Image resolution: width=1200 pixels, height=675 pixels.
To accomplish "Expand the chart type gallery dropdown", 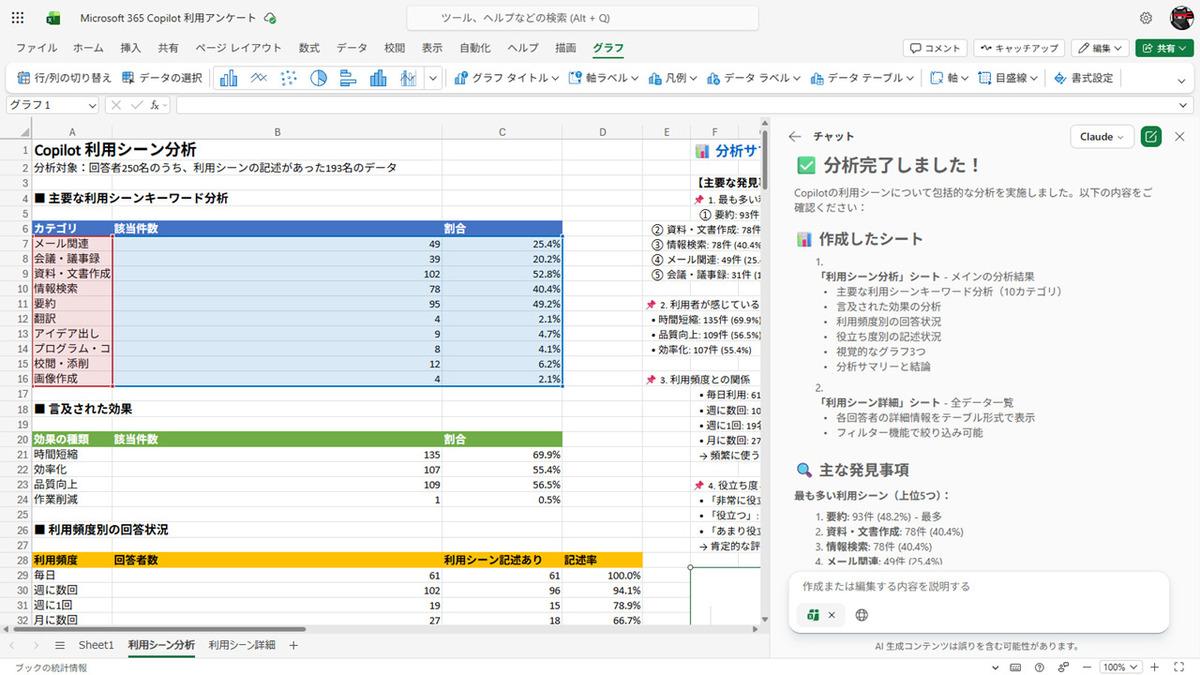I will point(433,78).
